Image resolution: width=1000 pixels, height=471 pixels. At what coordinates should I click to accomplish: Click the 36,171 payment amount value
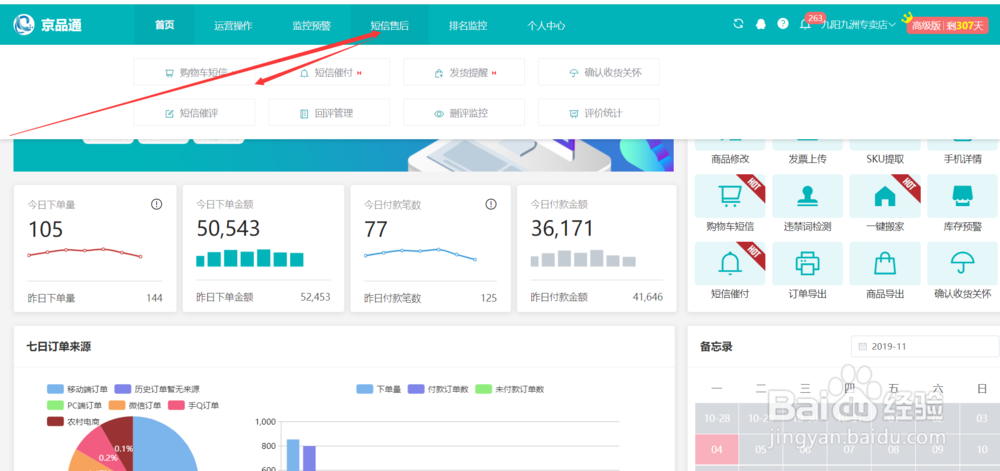click(x=562, y=228)
